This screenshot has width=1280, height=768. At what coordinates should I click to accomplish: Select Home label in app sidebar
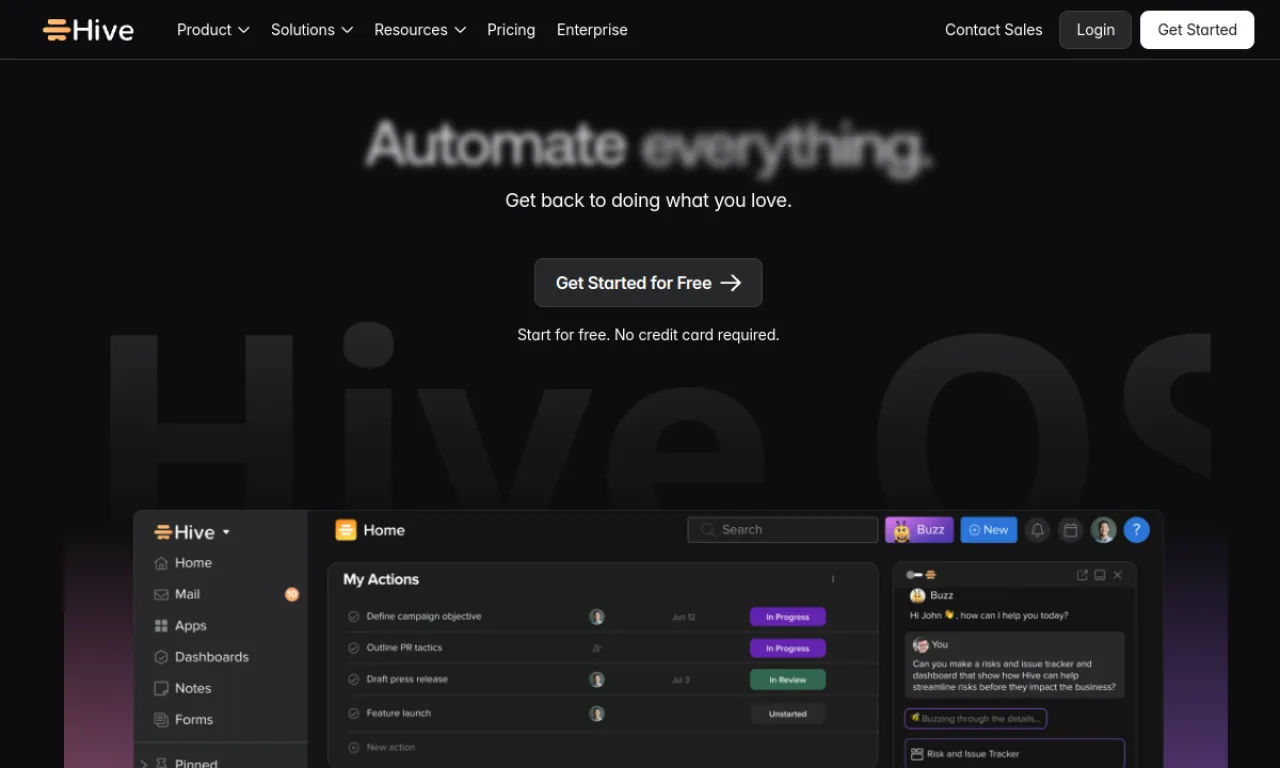pos(193,563)
